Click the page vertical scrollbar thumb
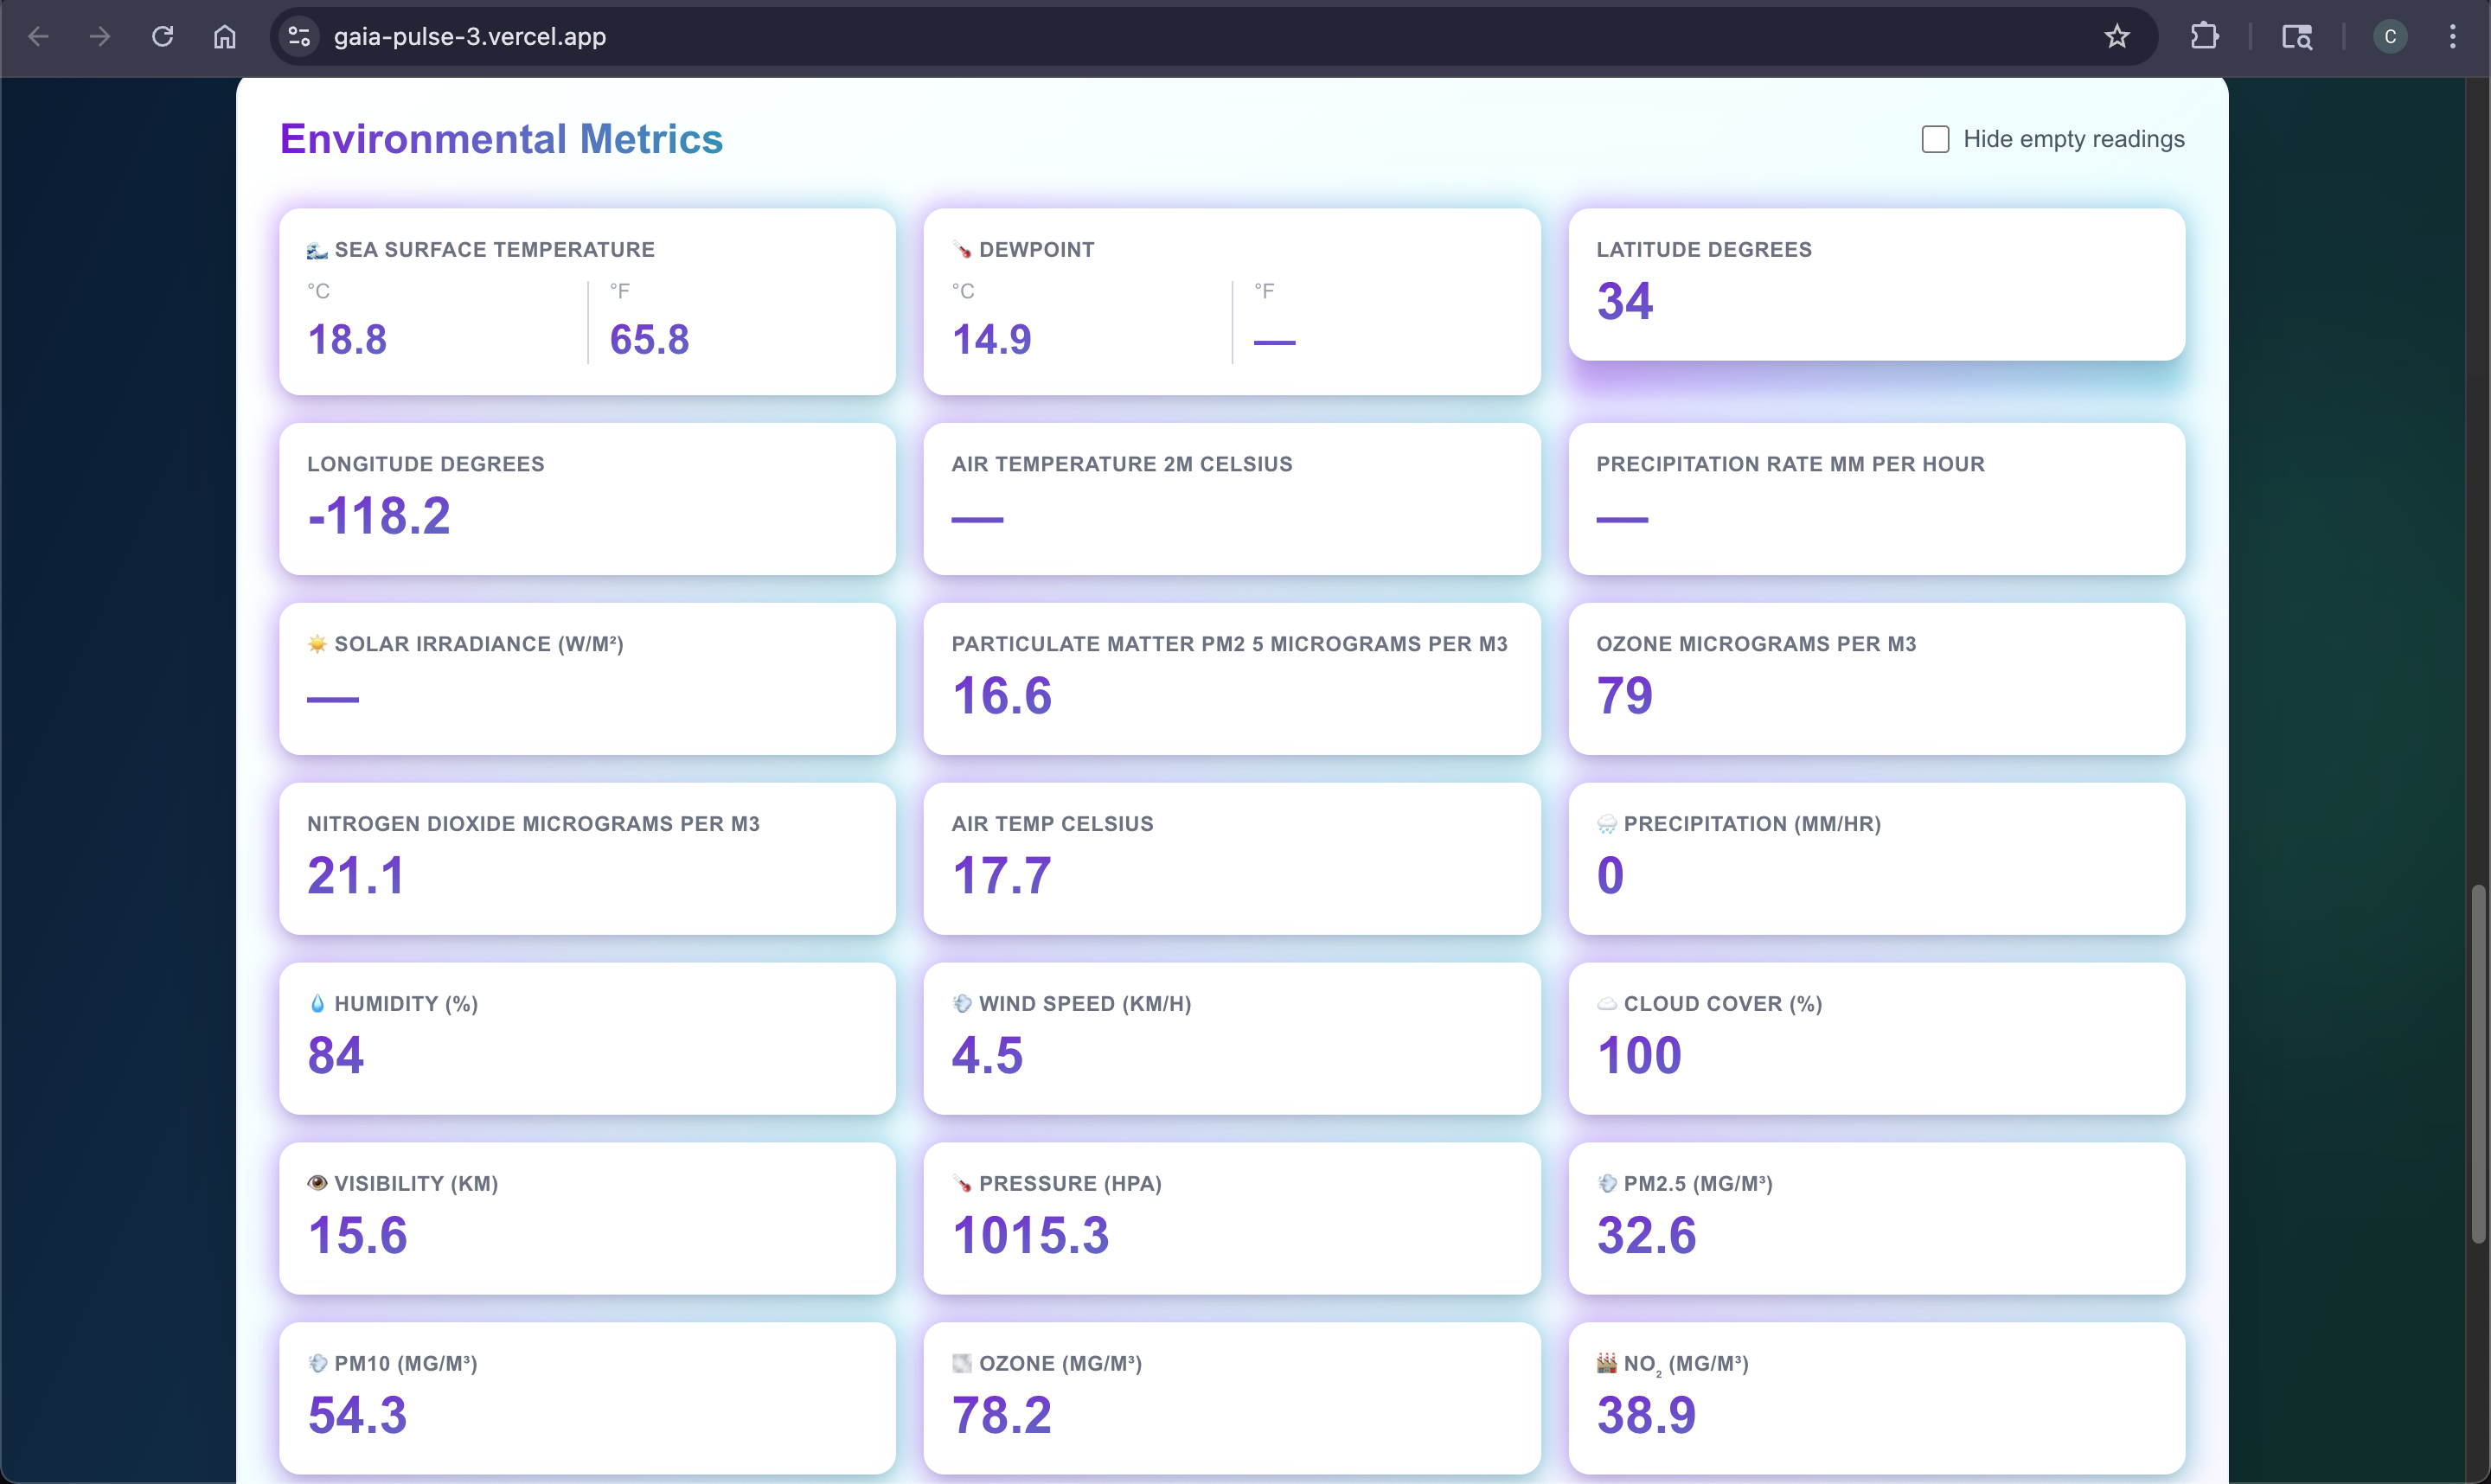Image resolution: width=2491 pixels, height=1484 pixels. (x=2477, y=1063)
